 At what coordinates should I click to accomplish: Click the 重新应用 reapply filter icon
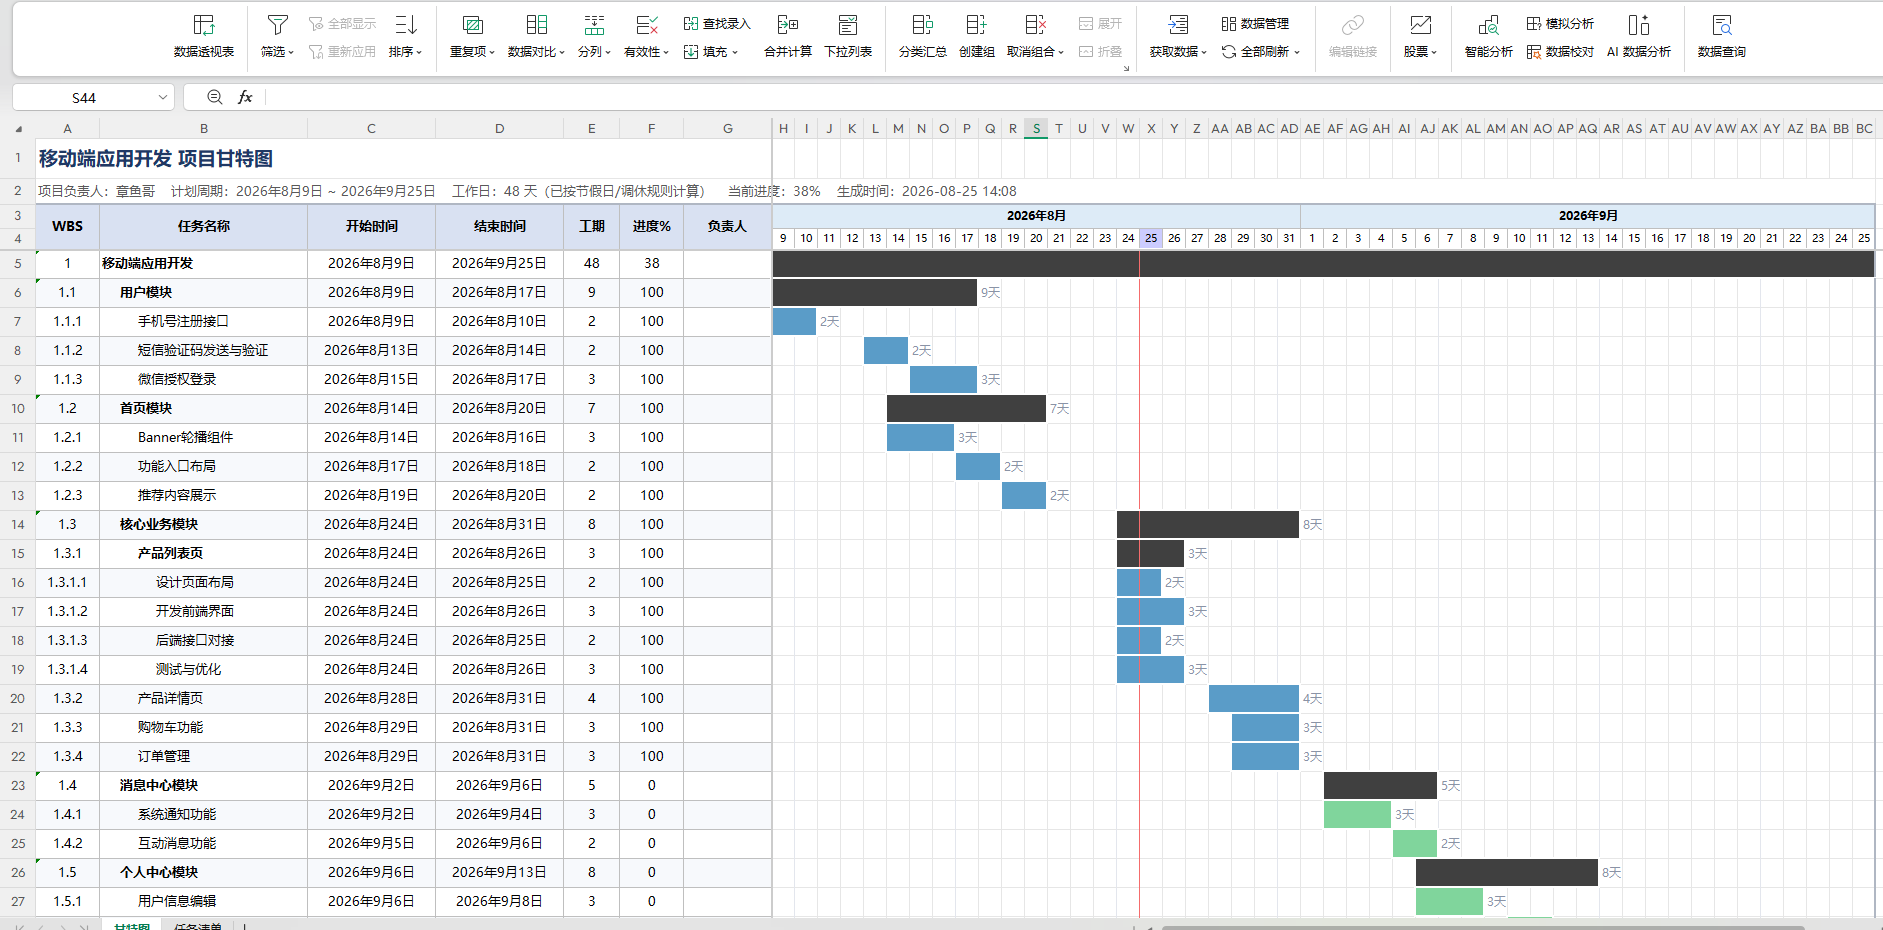(316, 52)
